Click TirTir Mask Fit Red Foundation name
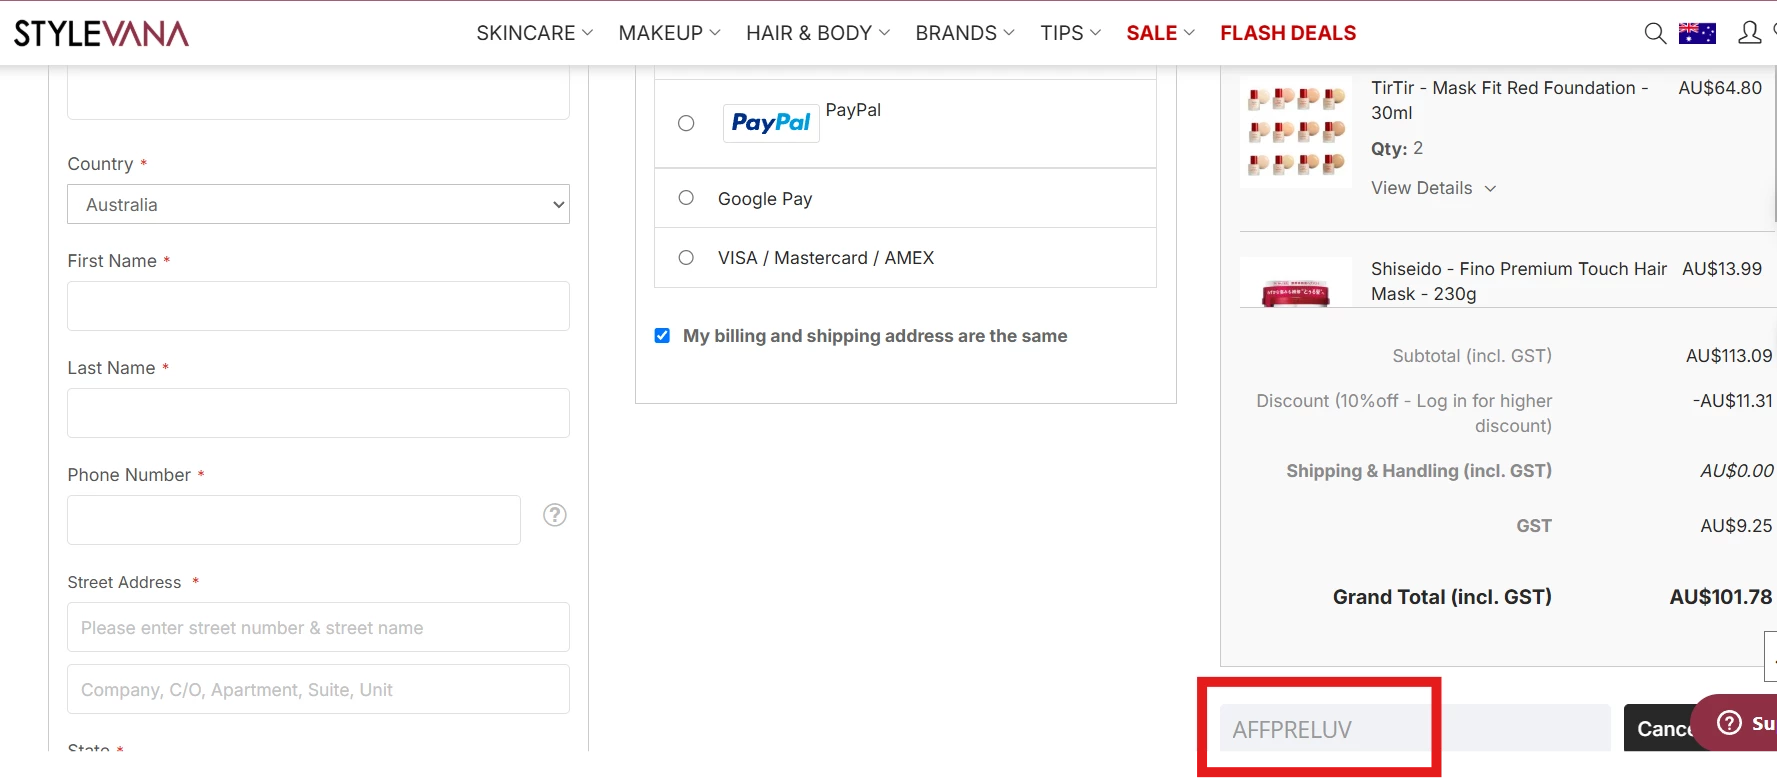The height and width of the screenshot is (778, 1777). coord(1510,100)
